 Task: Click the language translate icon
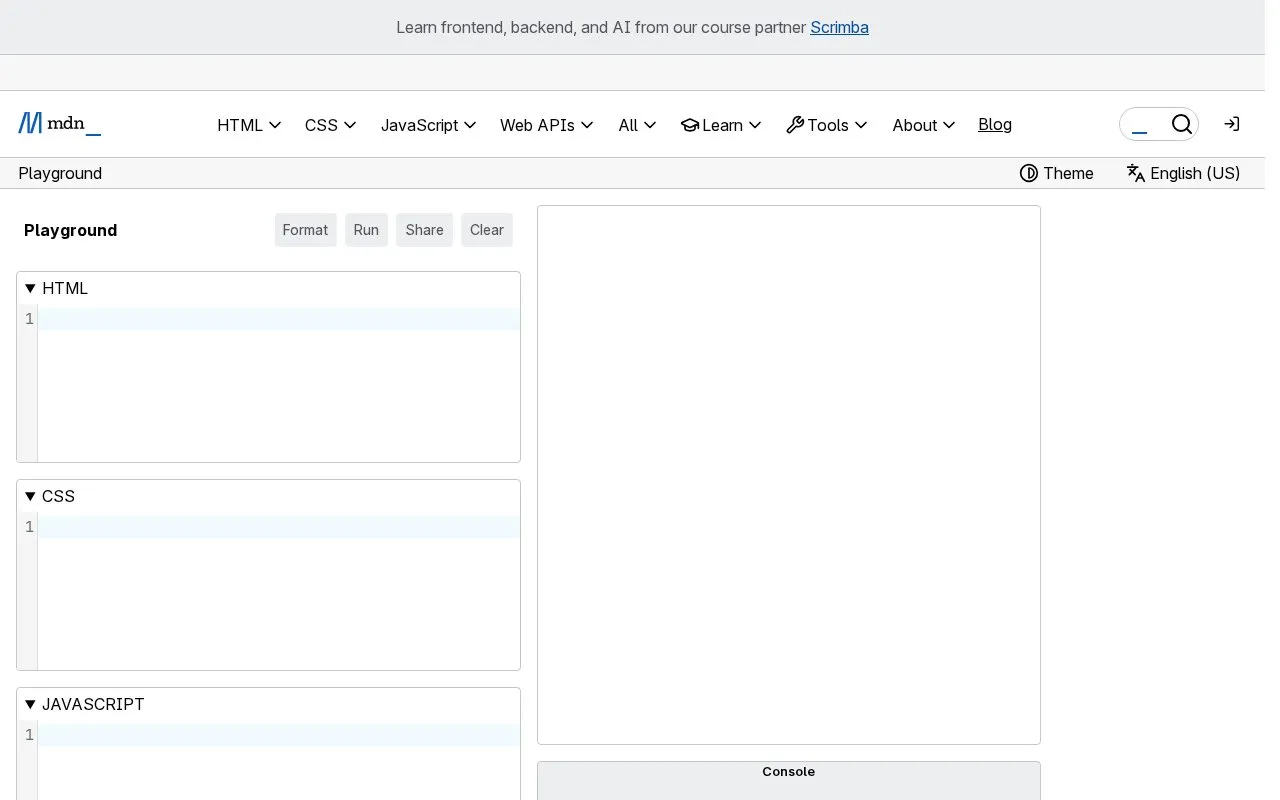pos(1135,173)
